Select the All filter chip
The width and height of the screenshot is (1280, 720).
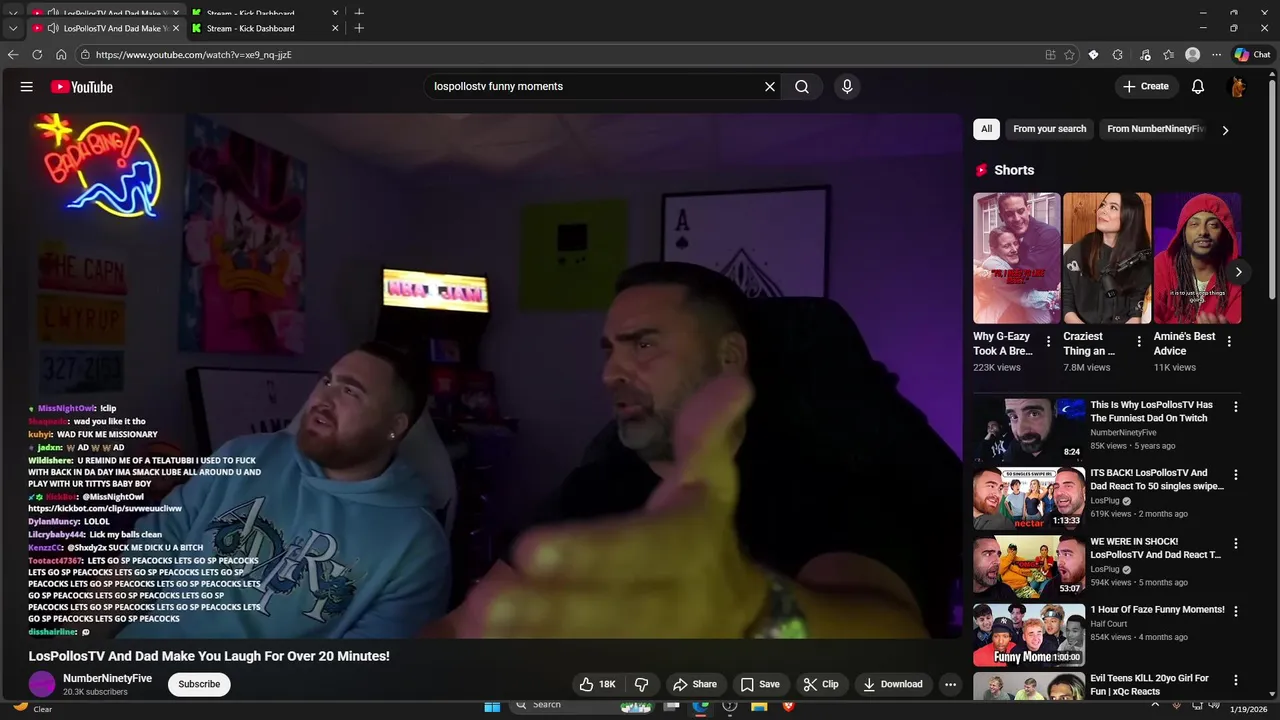click(986, 129)
